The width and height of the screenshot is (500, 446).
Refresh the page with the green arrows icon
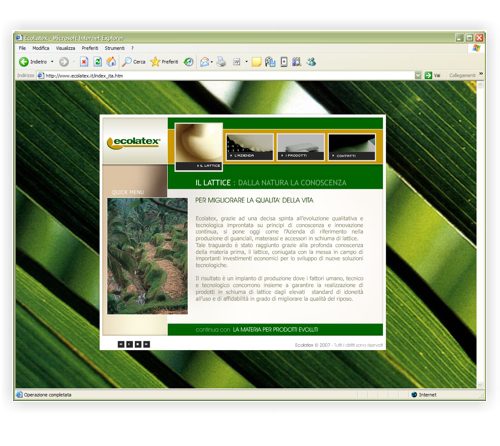point(98,62)
